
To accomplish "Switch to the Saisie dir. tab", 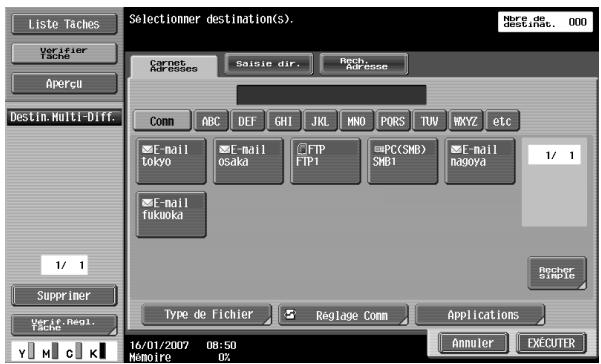I will pos(268,64).
